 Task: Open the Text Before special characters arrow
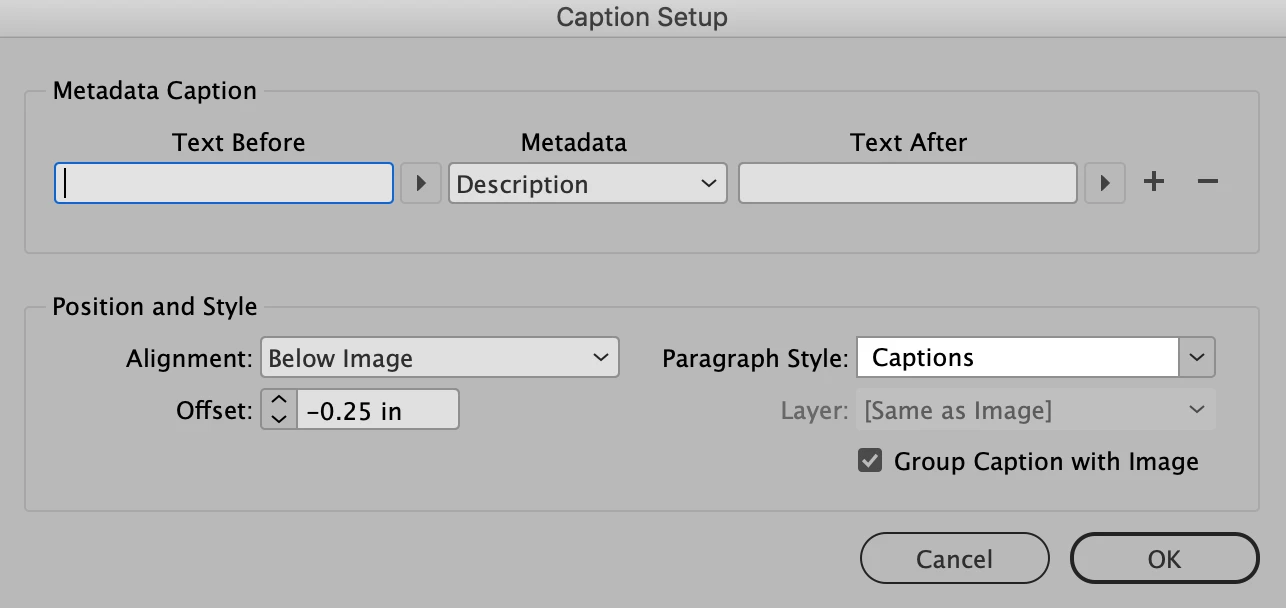click(x=421, y=184)
